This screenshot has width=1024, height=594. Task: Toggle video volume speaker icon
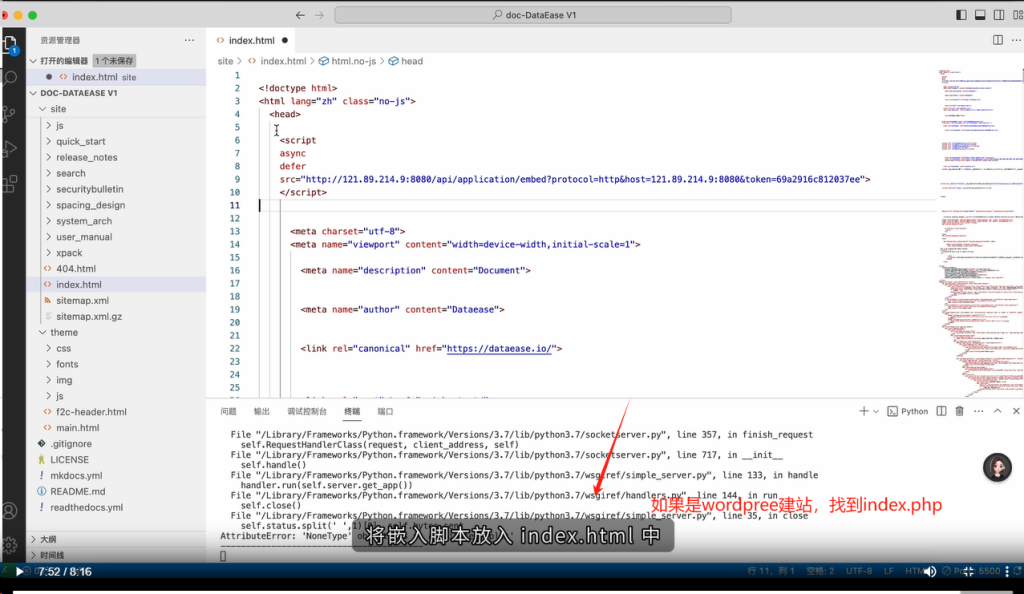(930, 572)
